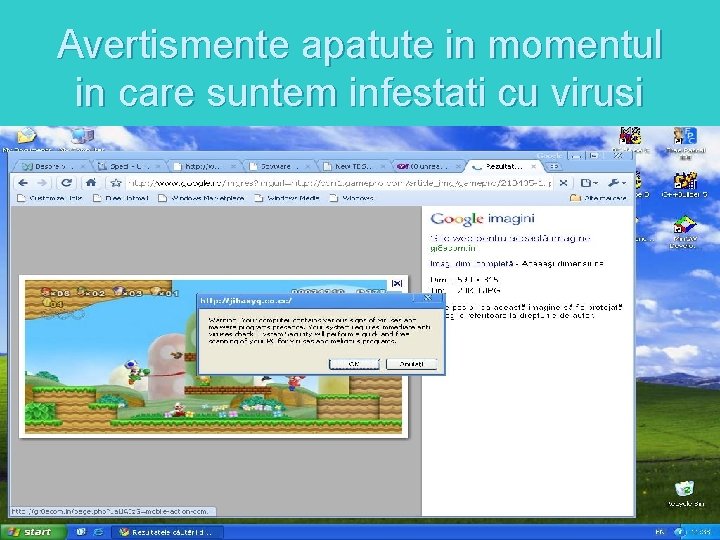Switch to the 'Software' tab
This screenshot has width=720, height=540.
[279, 166]
